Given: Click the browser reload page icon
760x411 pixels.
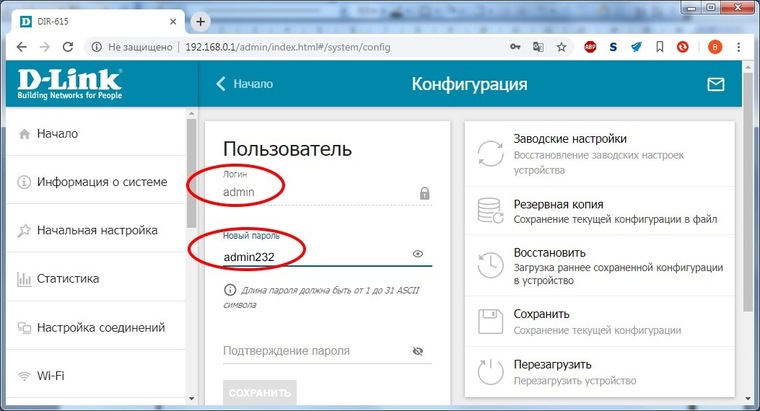Looking at the screenshot, I should (x=69, y=47).
